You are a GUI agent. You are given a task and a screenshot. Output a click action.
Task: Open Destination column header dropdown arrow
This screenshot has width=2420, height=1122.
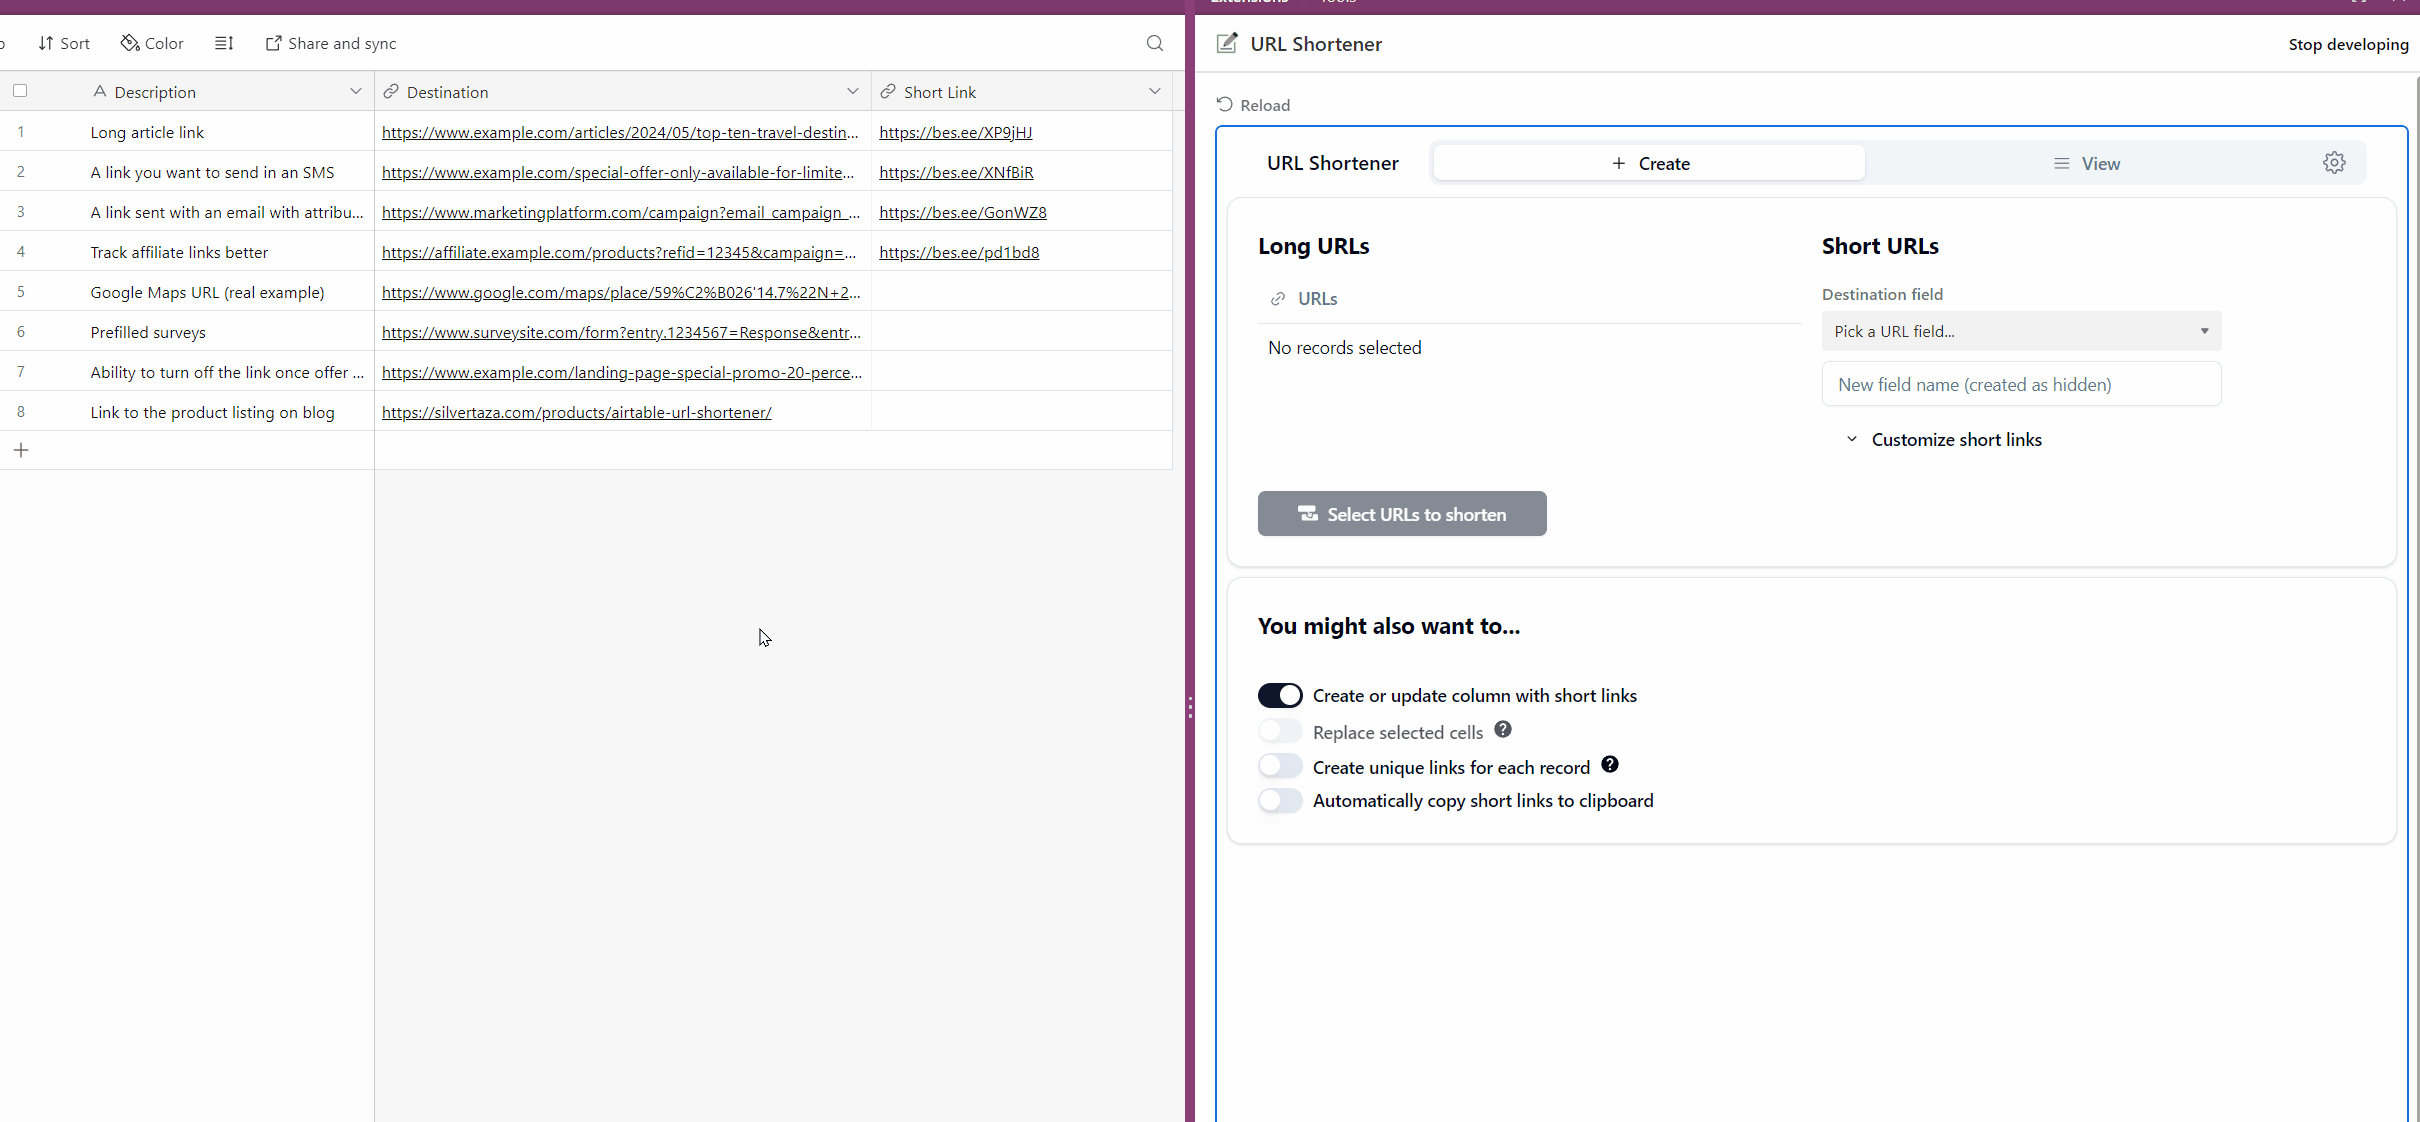click(852, 91)
